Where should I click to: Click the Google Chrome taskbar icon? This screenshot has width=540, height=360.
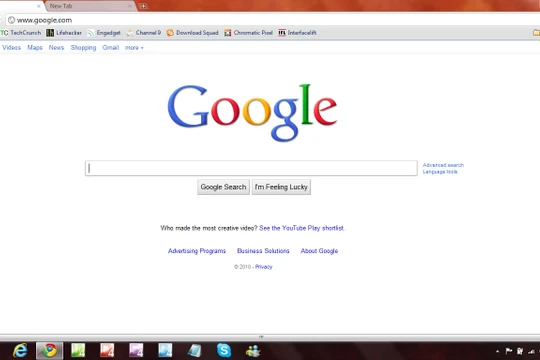(50, 350)
